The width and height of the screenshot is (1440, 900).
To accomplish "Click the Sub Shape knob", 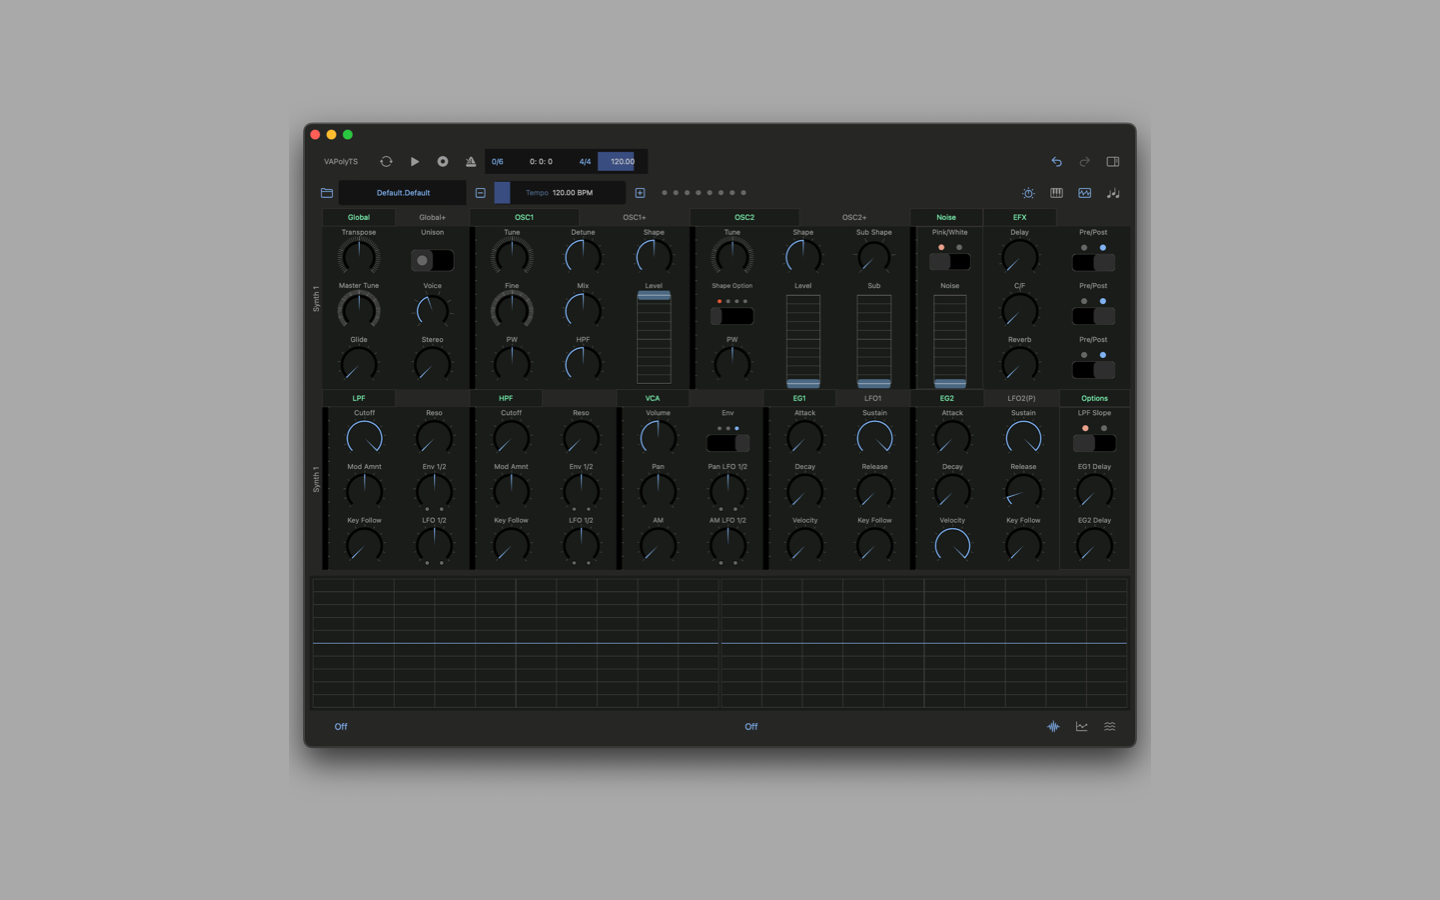I will [x=874, y=257].
